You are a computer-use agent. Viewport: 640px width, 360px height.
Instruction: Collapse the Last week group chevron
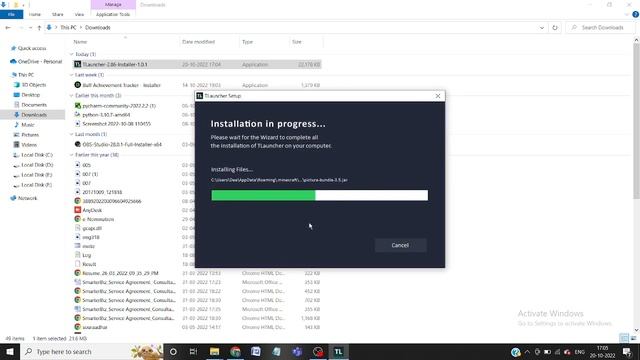[71, 75]
